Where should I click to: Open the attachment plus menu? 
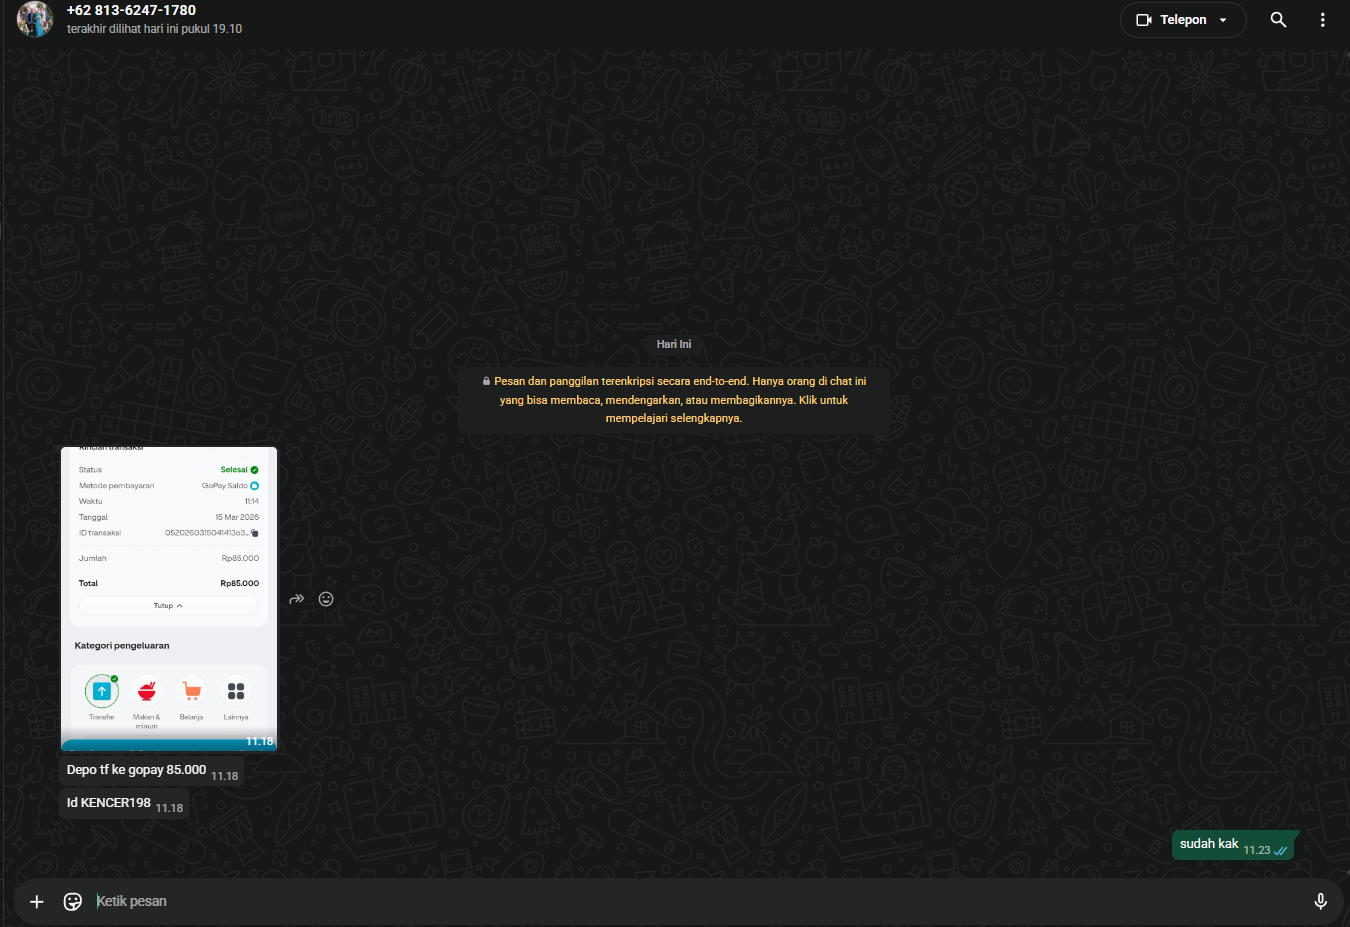(37, 902)
